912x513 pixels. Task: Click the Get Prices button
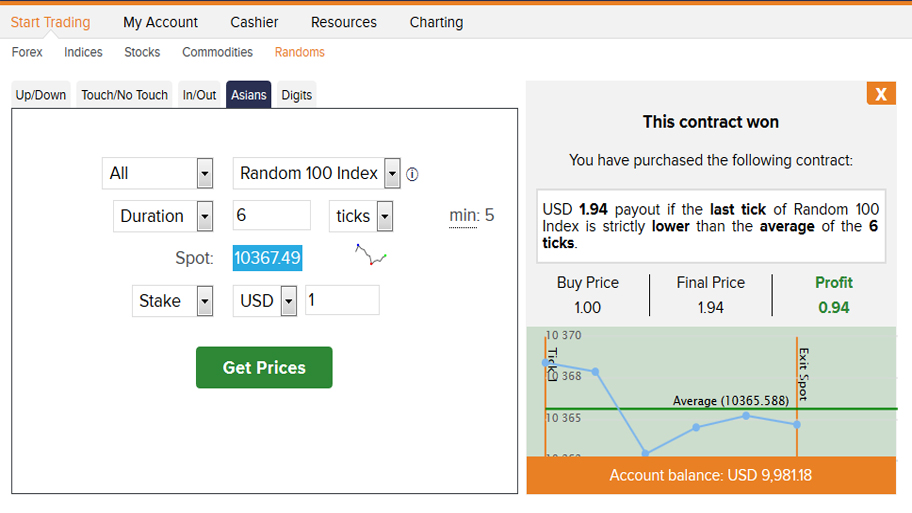(264, 368)
